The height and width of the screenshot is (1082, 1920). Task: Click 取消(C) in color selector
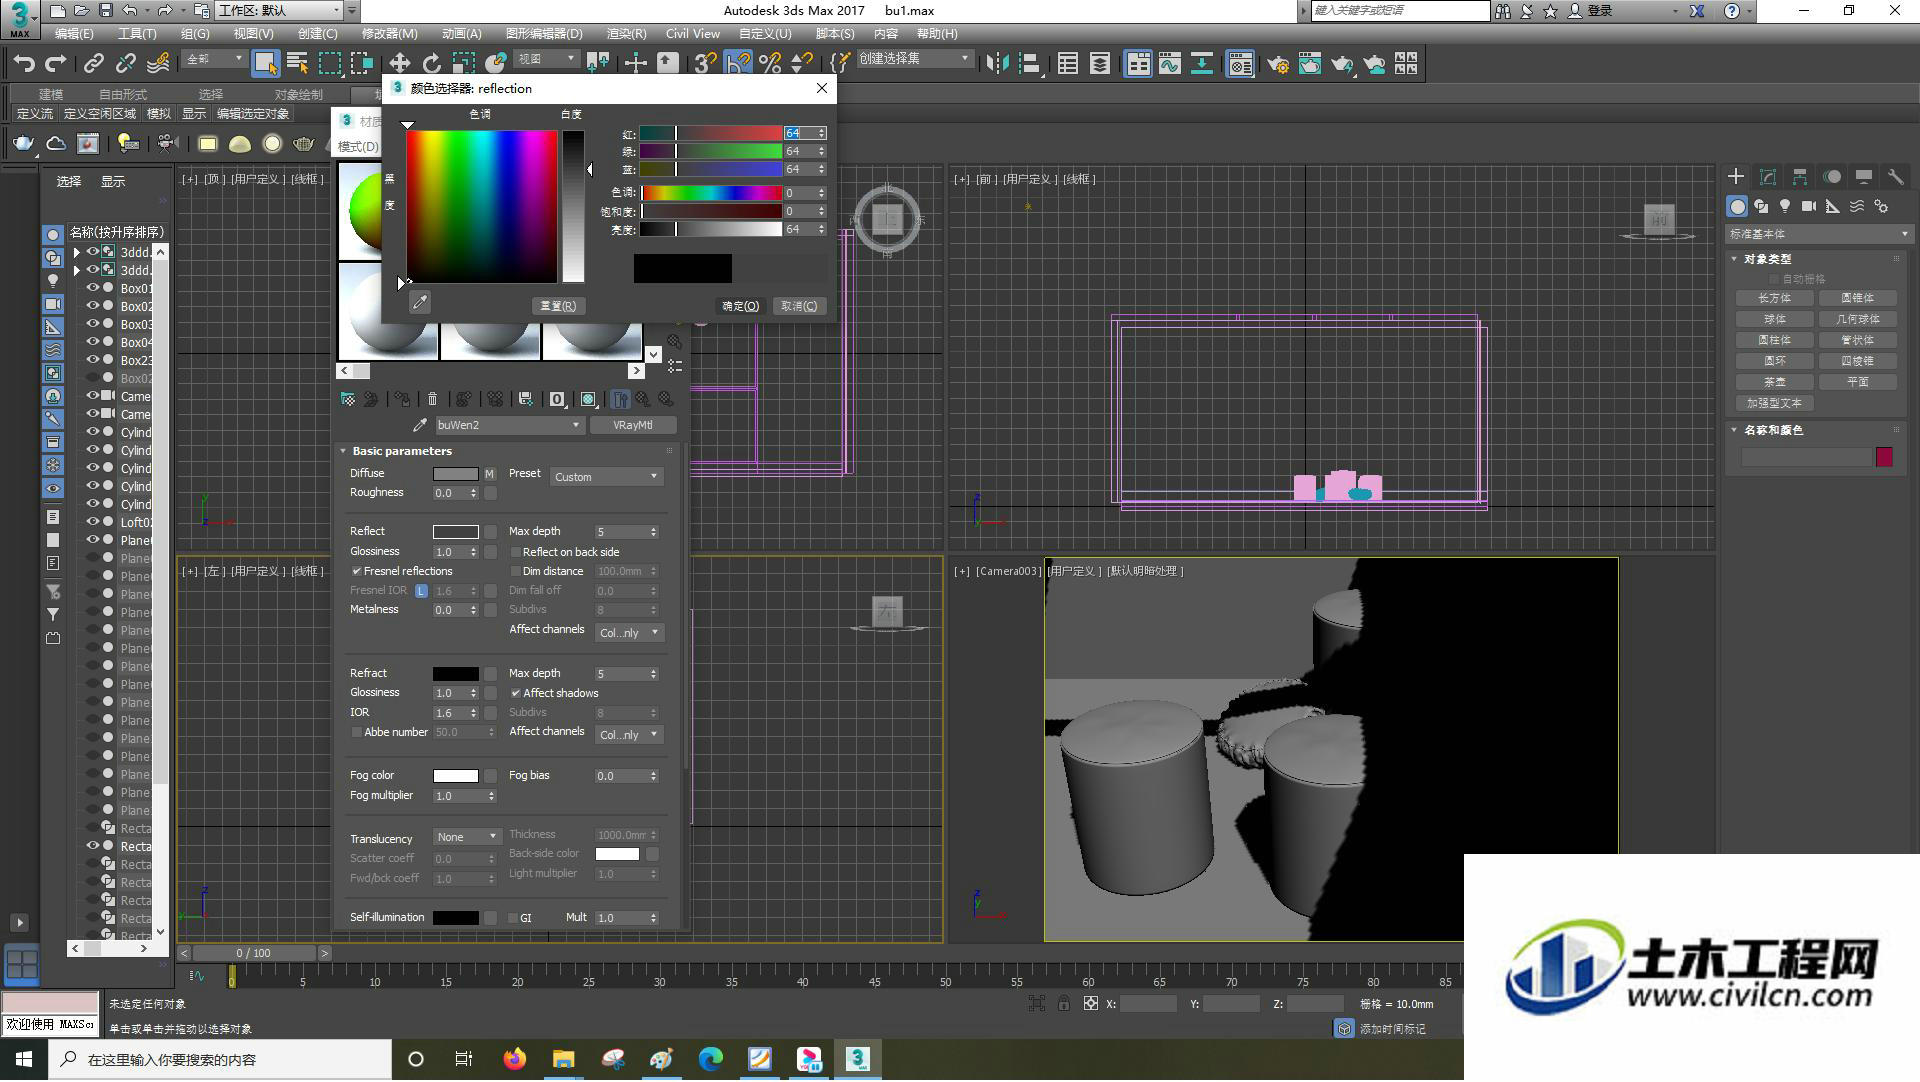point(798,306)
